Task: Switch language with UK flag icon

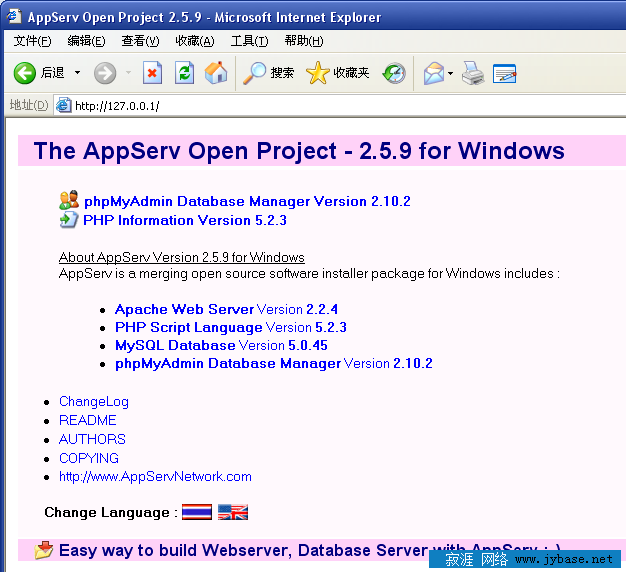Action: click(x=233, y=512)
